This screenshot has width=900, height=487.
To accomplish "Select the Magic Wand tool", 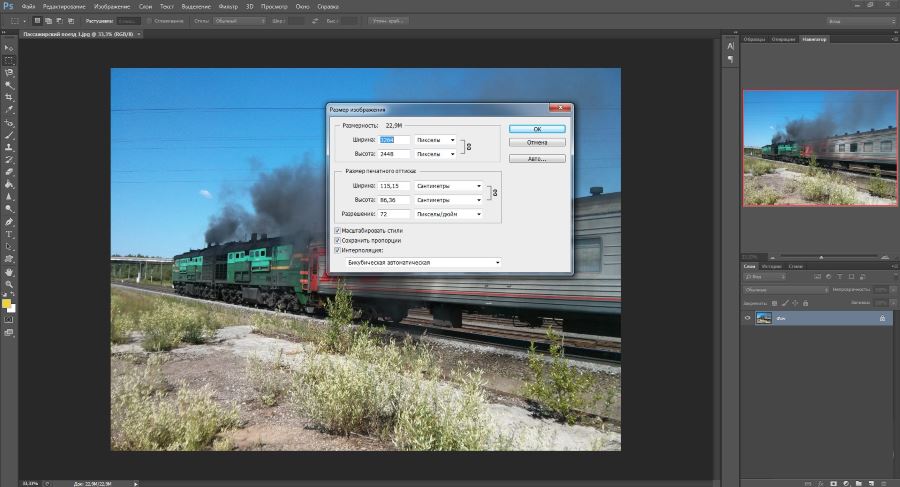I will (x=9, y=85).
